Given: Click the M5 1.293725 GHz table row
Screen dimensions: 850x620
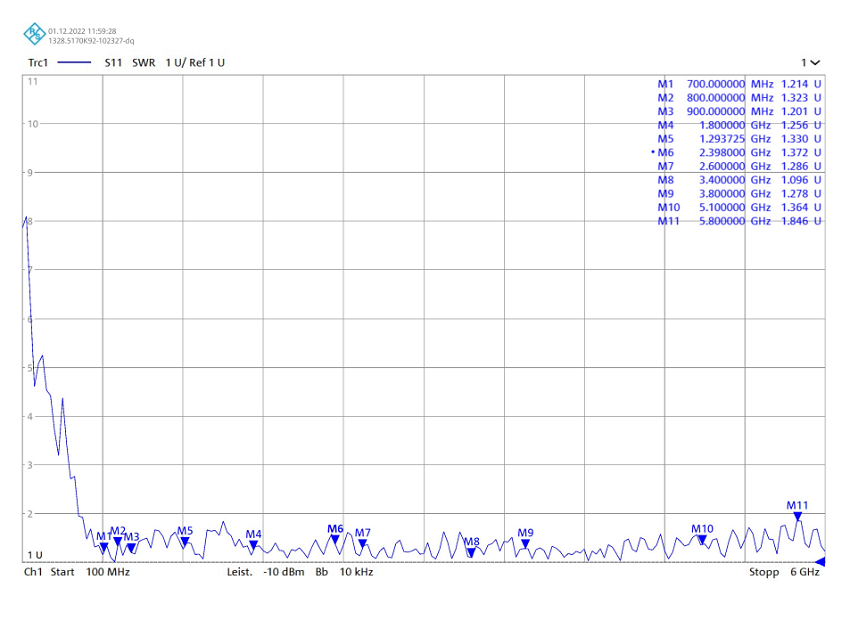Looking at the screenshot, I should 739,139.
